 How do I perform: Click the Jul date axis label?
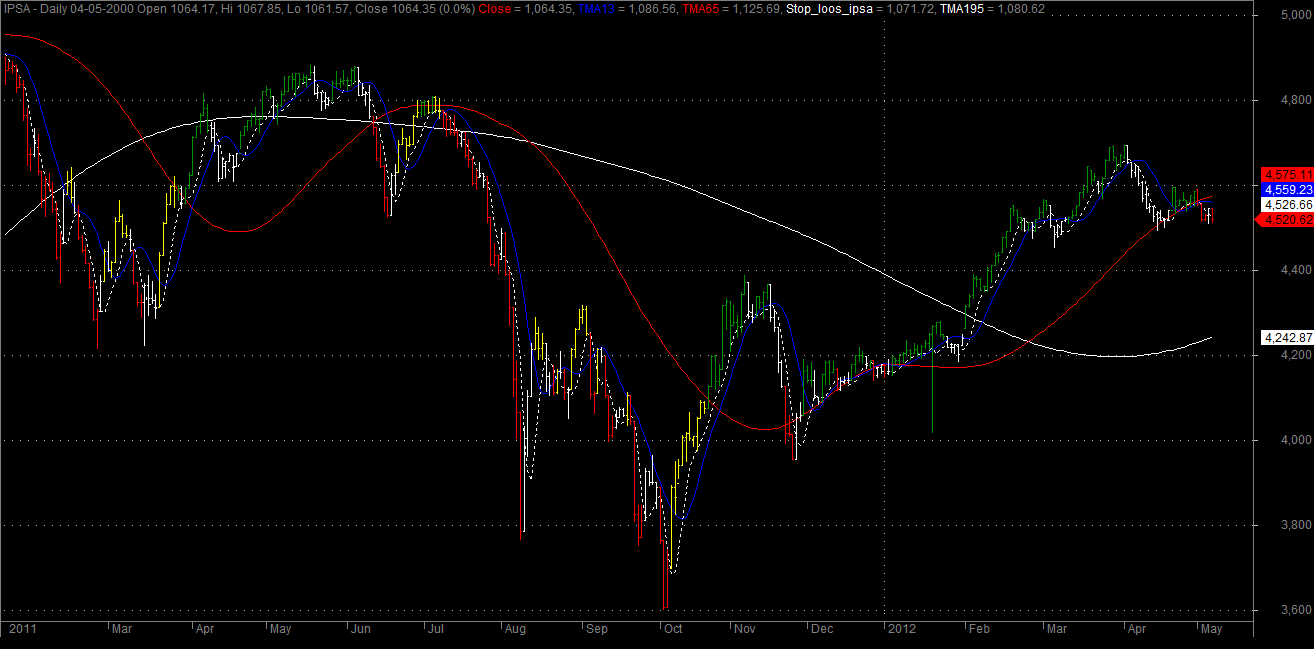(x=436, y=629)
